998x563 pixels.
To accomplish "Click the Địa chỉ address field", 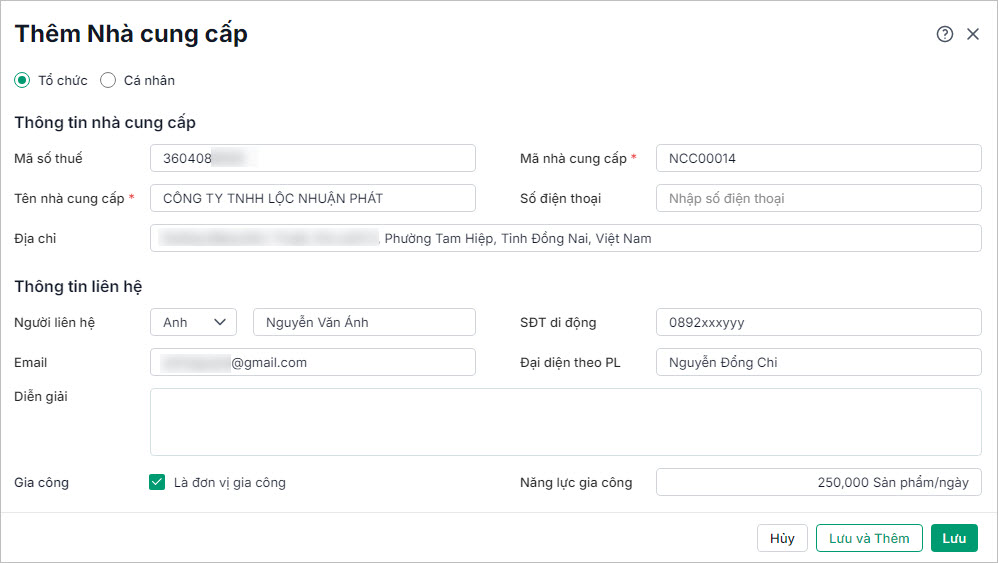I will point(565,238).
